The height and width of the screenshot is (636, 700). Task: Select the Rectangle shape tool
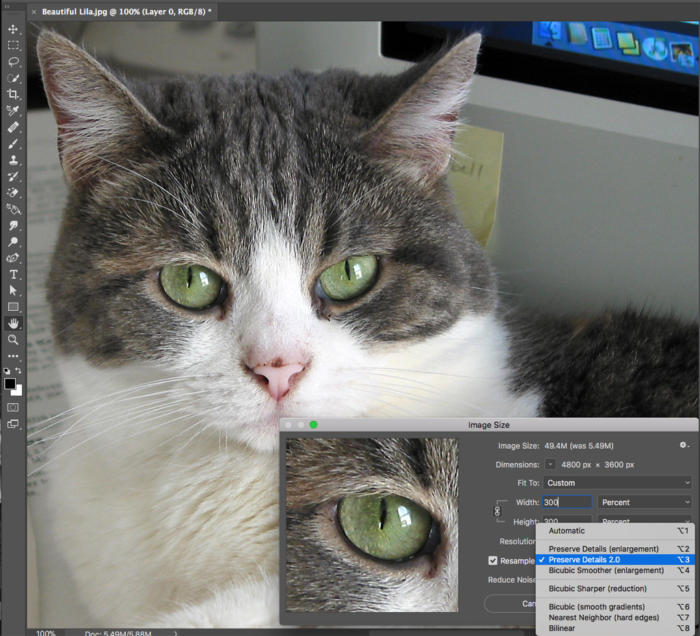point(13,307)
